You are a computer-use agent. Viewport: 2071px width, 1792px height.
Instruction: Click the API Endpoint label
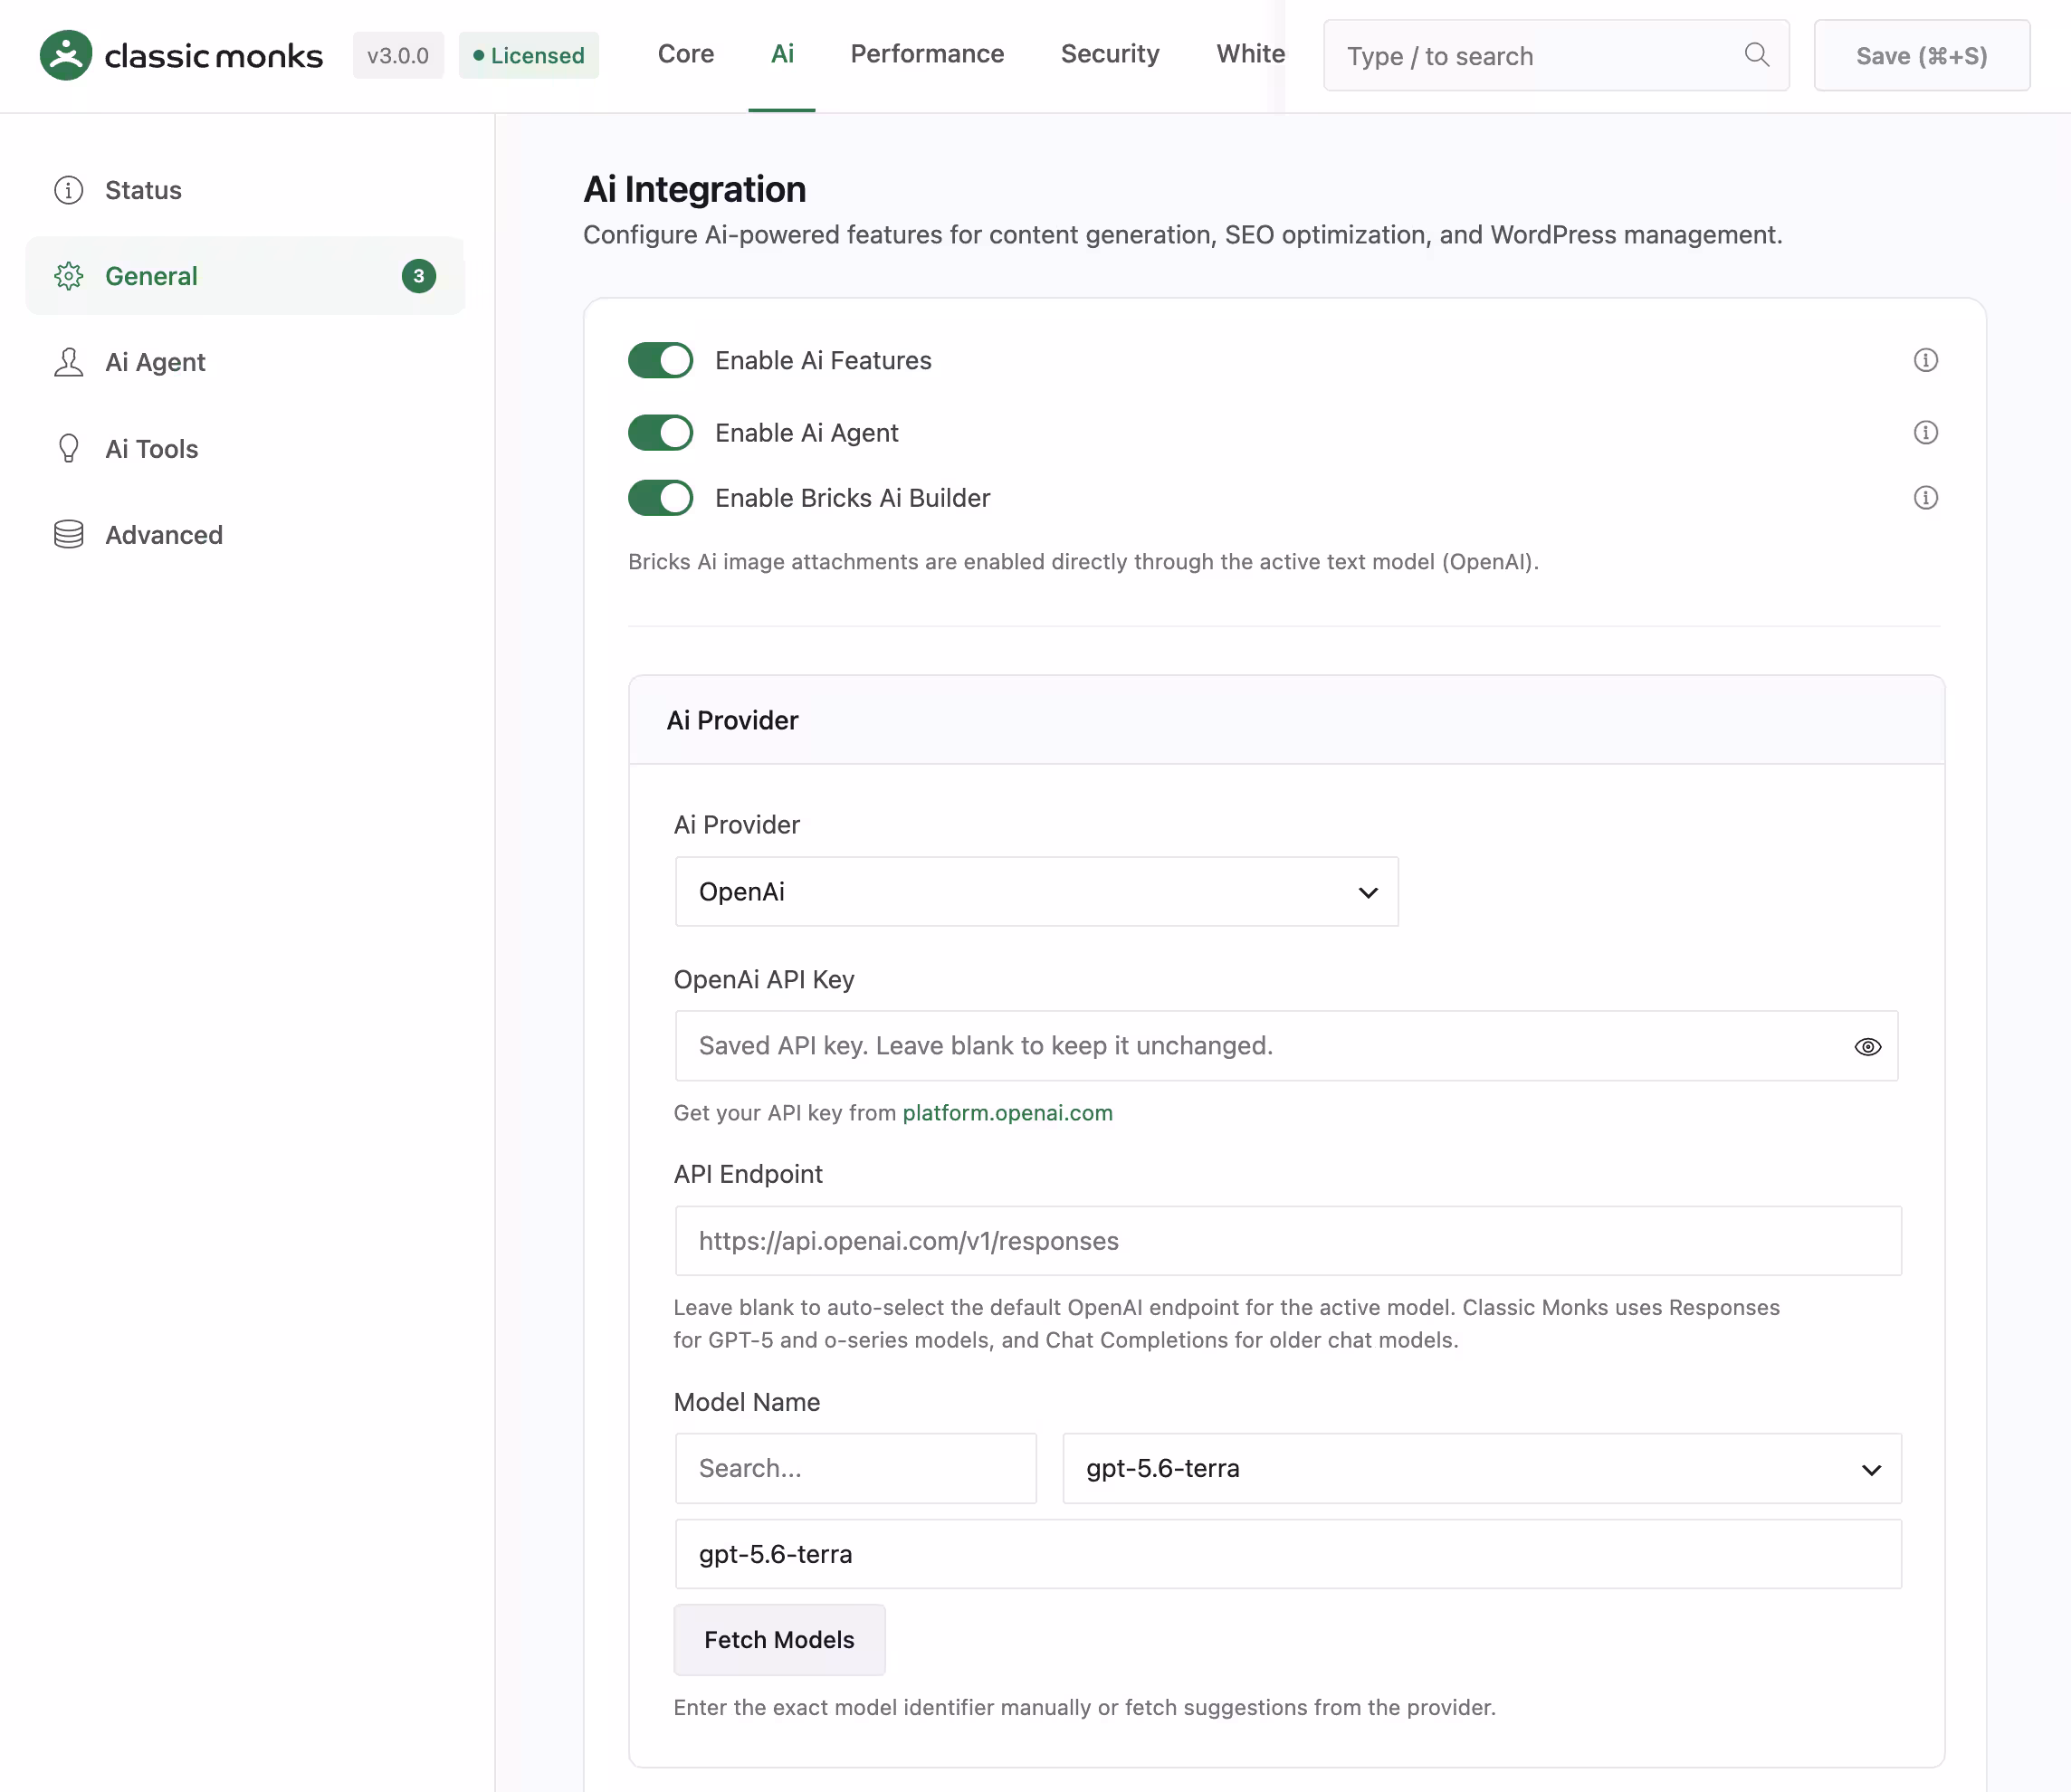[747, 1173]
